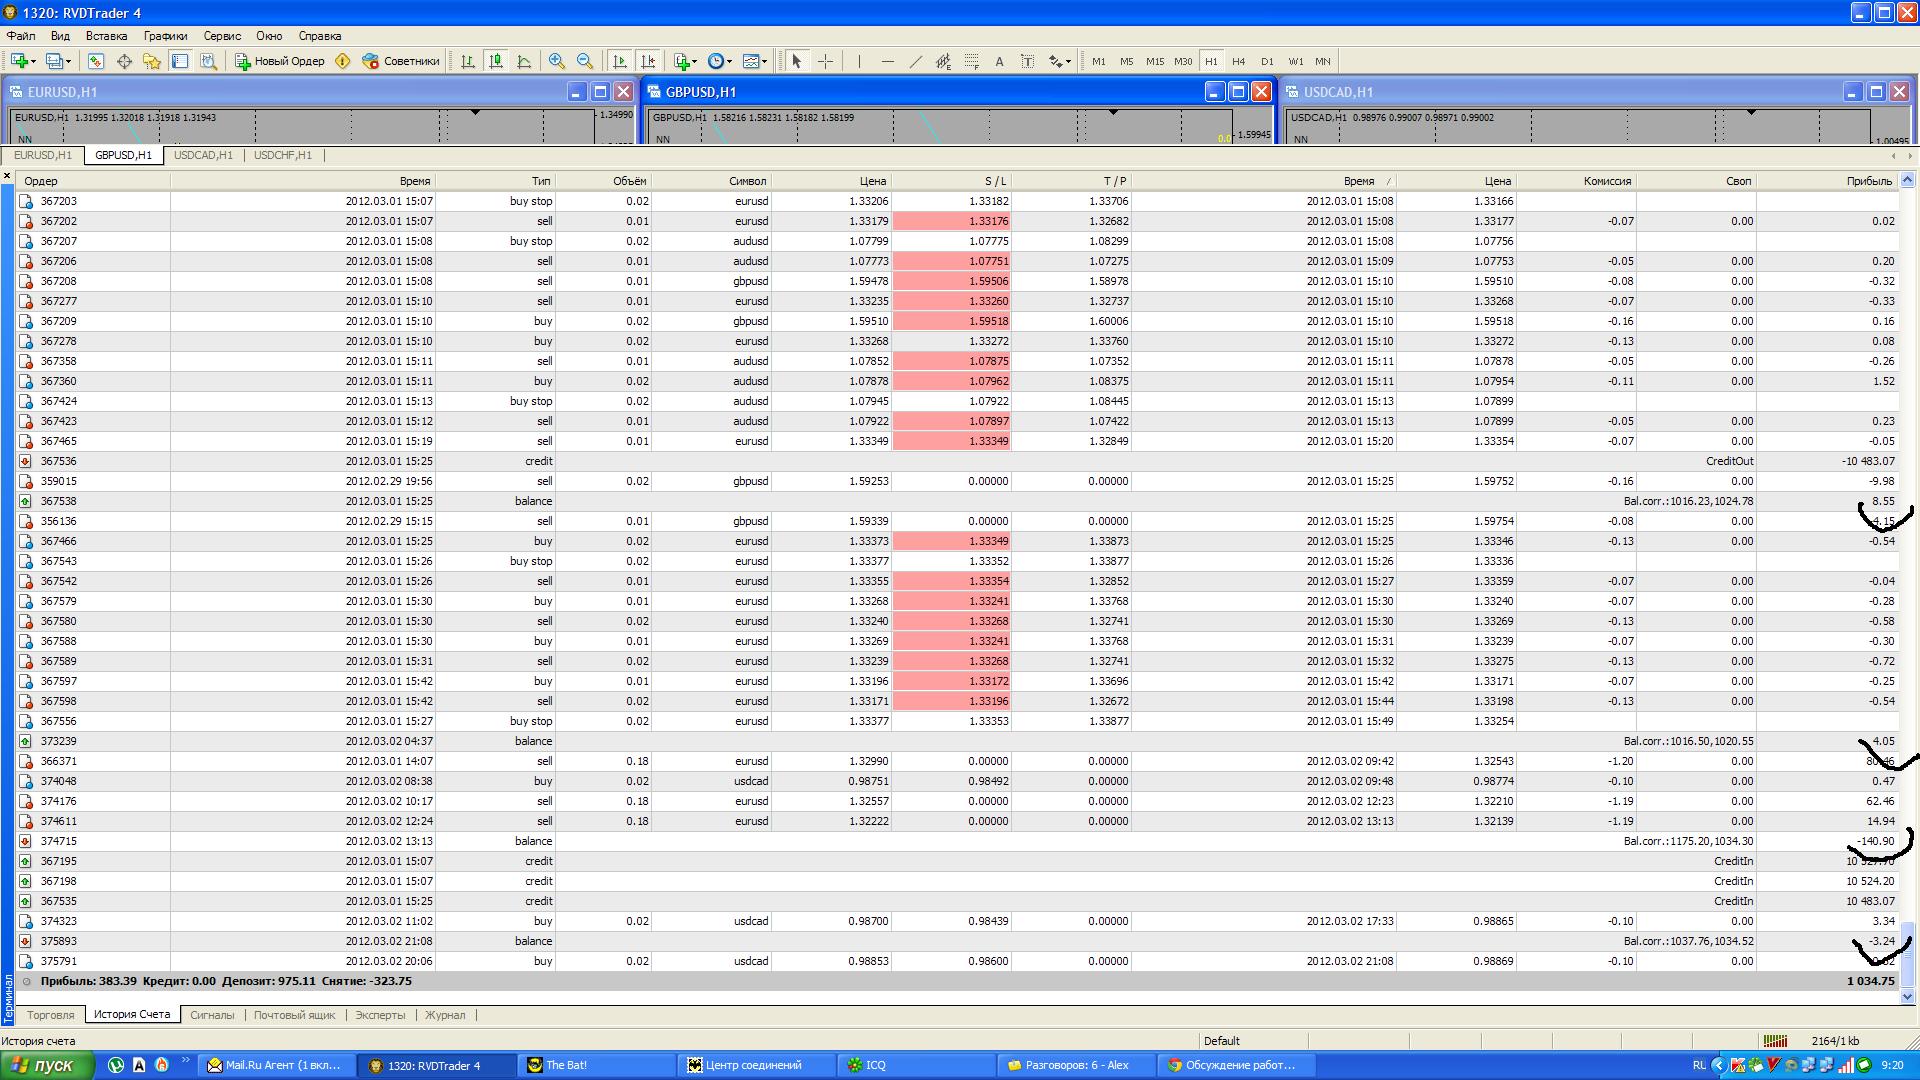
Task: Toggle chart shift icon
Action: (x=648, y=61)
